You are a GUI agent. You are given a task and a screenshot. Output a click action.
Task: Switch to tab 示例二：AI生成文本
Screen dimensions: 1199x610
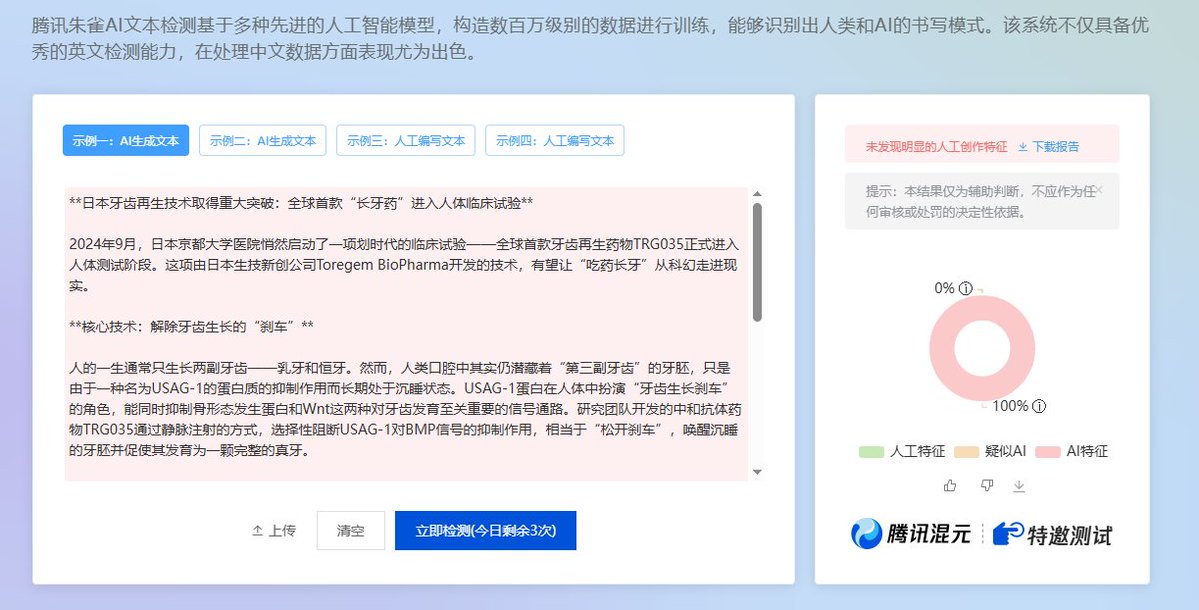pyautogui.click(x=263, y=140)
